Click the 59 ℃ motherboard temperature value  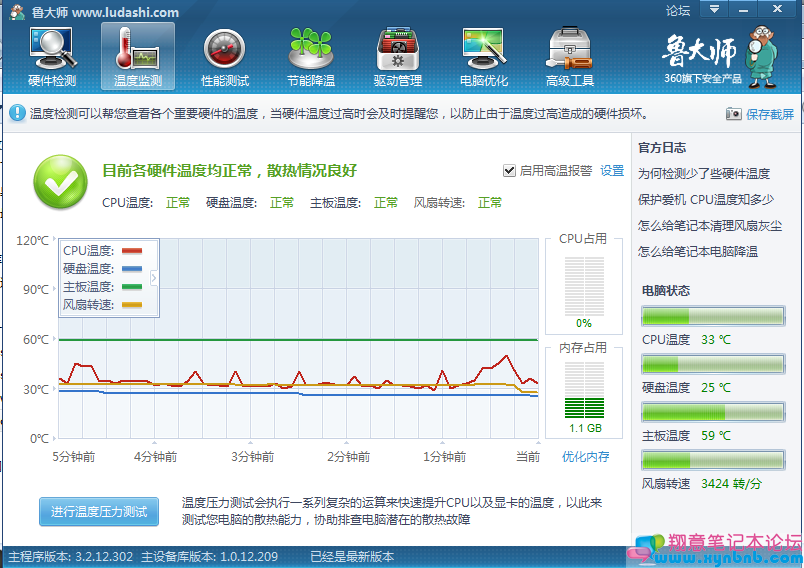pyautogui.click(x=716, y=436)
